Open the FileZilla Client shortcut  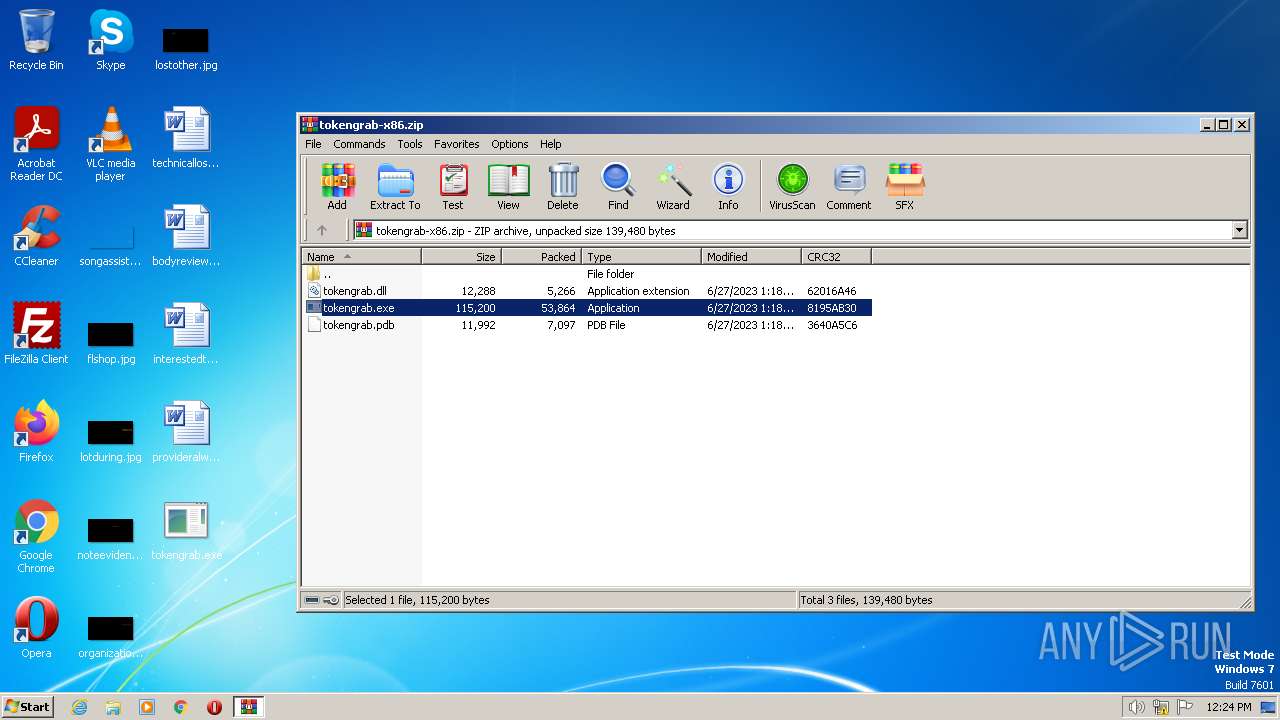coord(36,334)
